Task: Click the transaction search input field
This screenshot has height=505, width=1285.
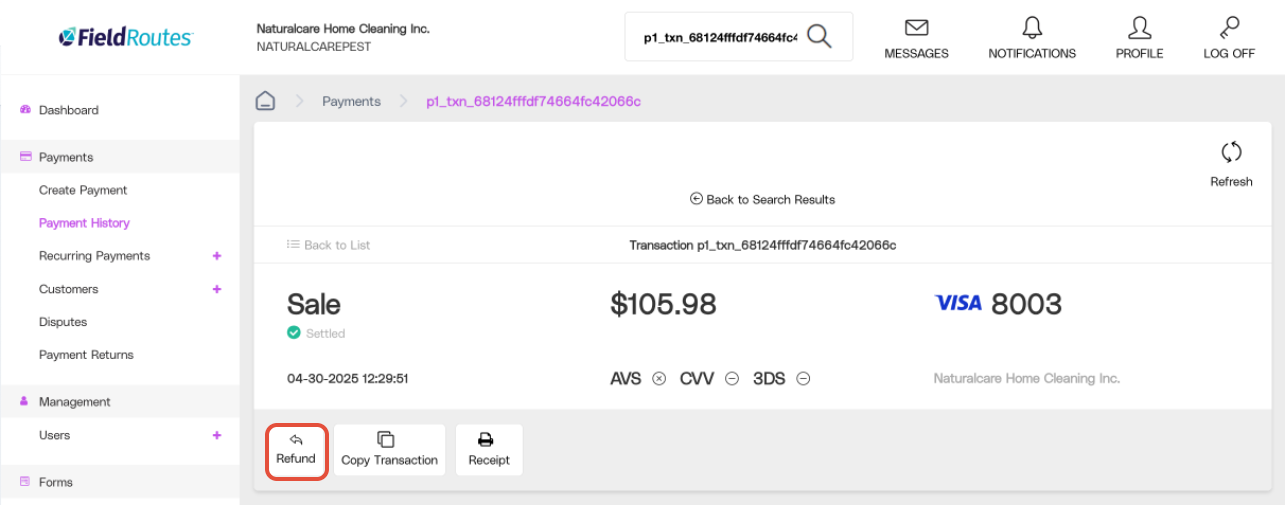Action: (719, 37)
